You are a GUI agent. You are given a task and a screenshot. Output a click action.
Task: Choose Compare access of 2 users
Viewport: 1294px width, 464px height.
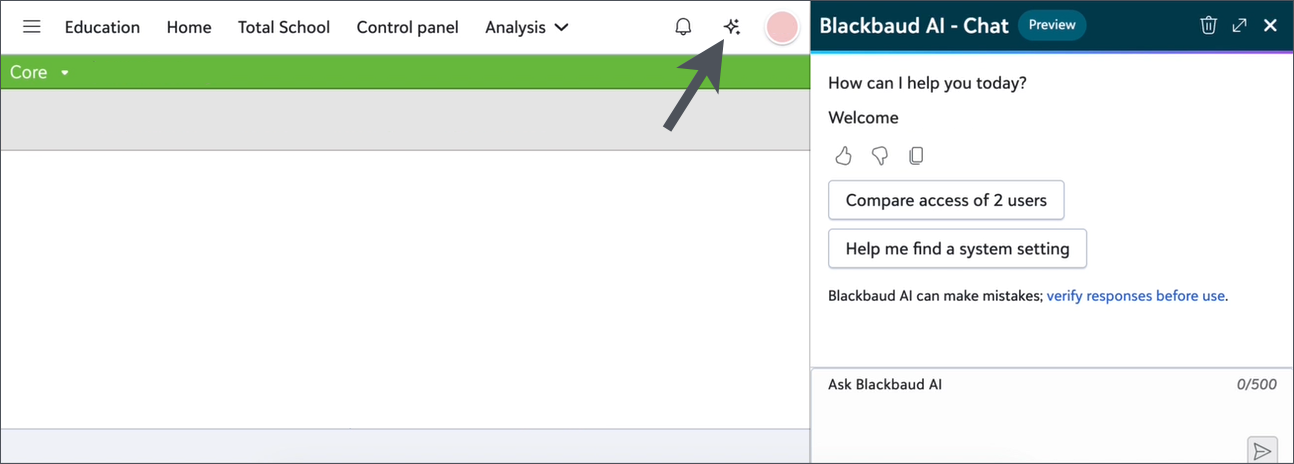click(946, 200)
